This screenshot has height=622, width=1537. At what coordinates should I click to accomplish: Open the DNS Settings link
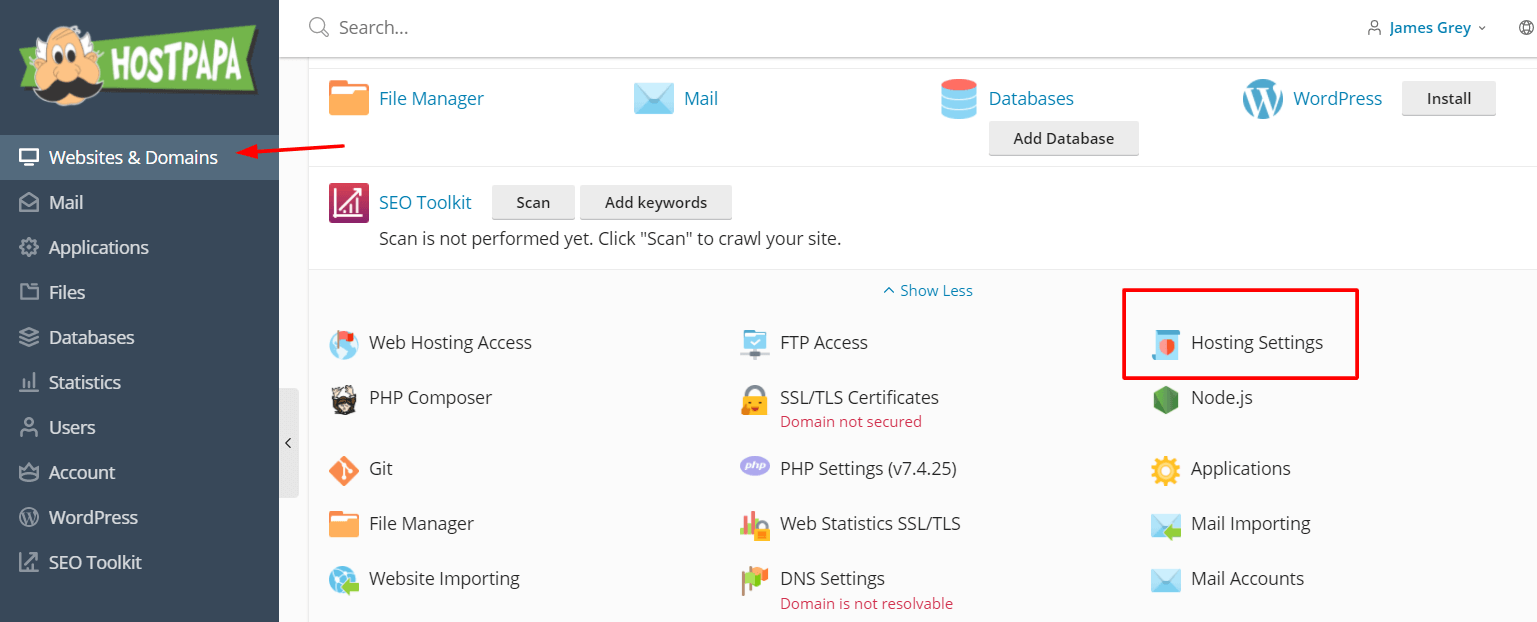[832, 578]
